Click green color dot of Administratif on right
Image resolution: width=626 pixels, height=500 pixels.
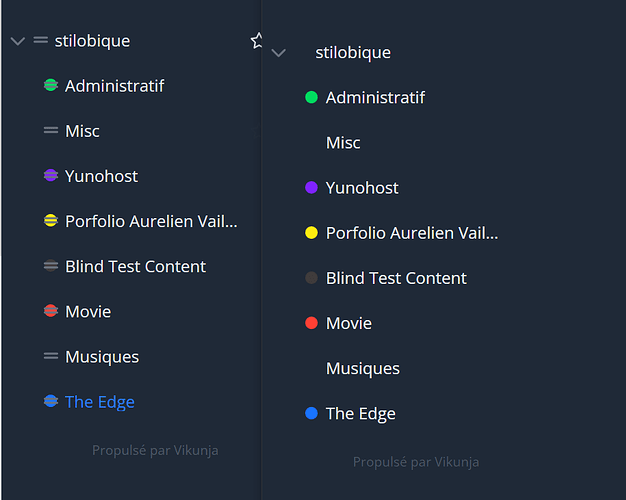tap(311, 97)
